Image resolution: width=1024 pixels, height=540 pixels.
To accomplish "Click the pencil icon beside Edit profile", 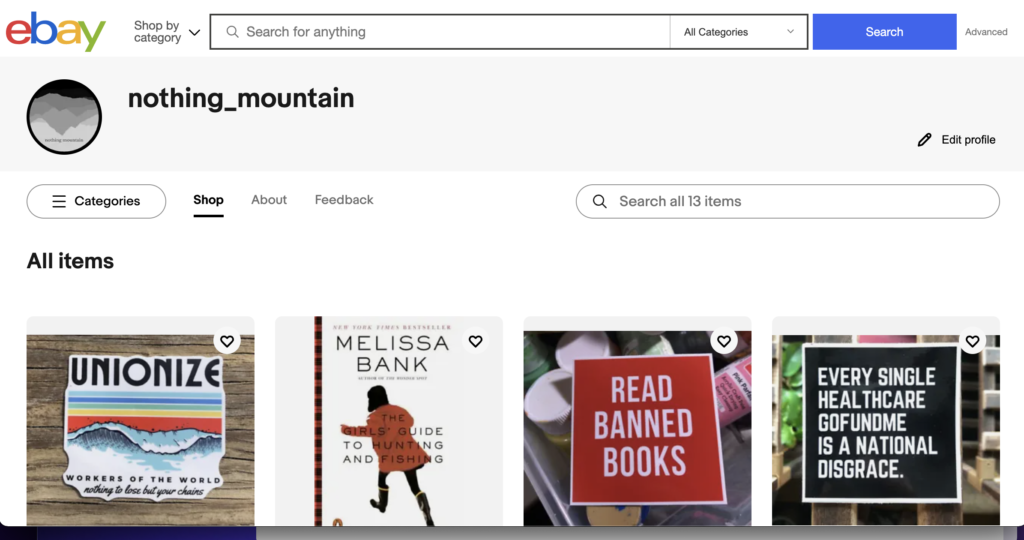I will click(924, 140).
